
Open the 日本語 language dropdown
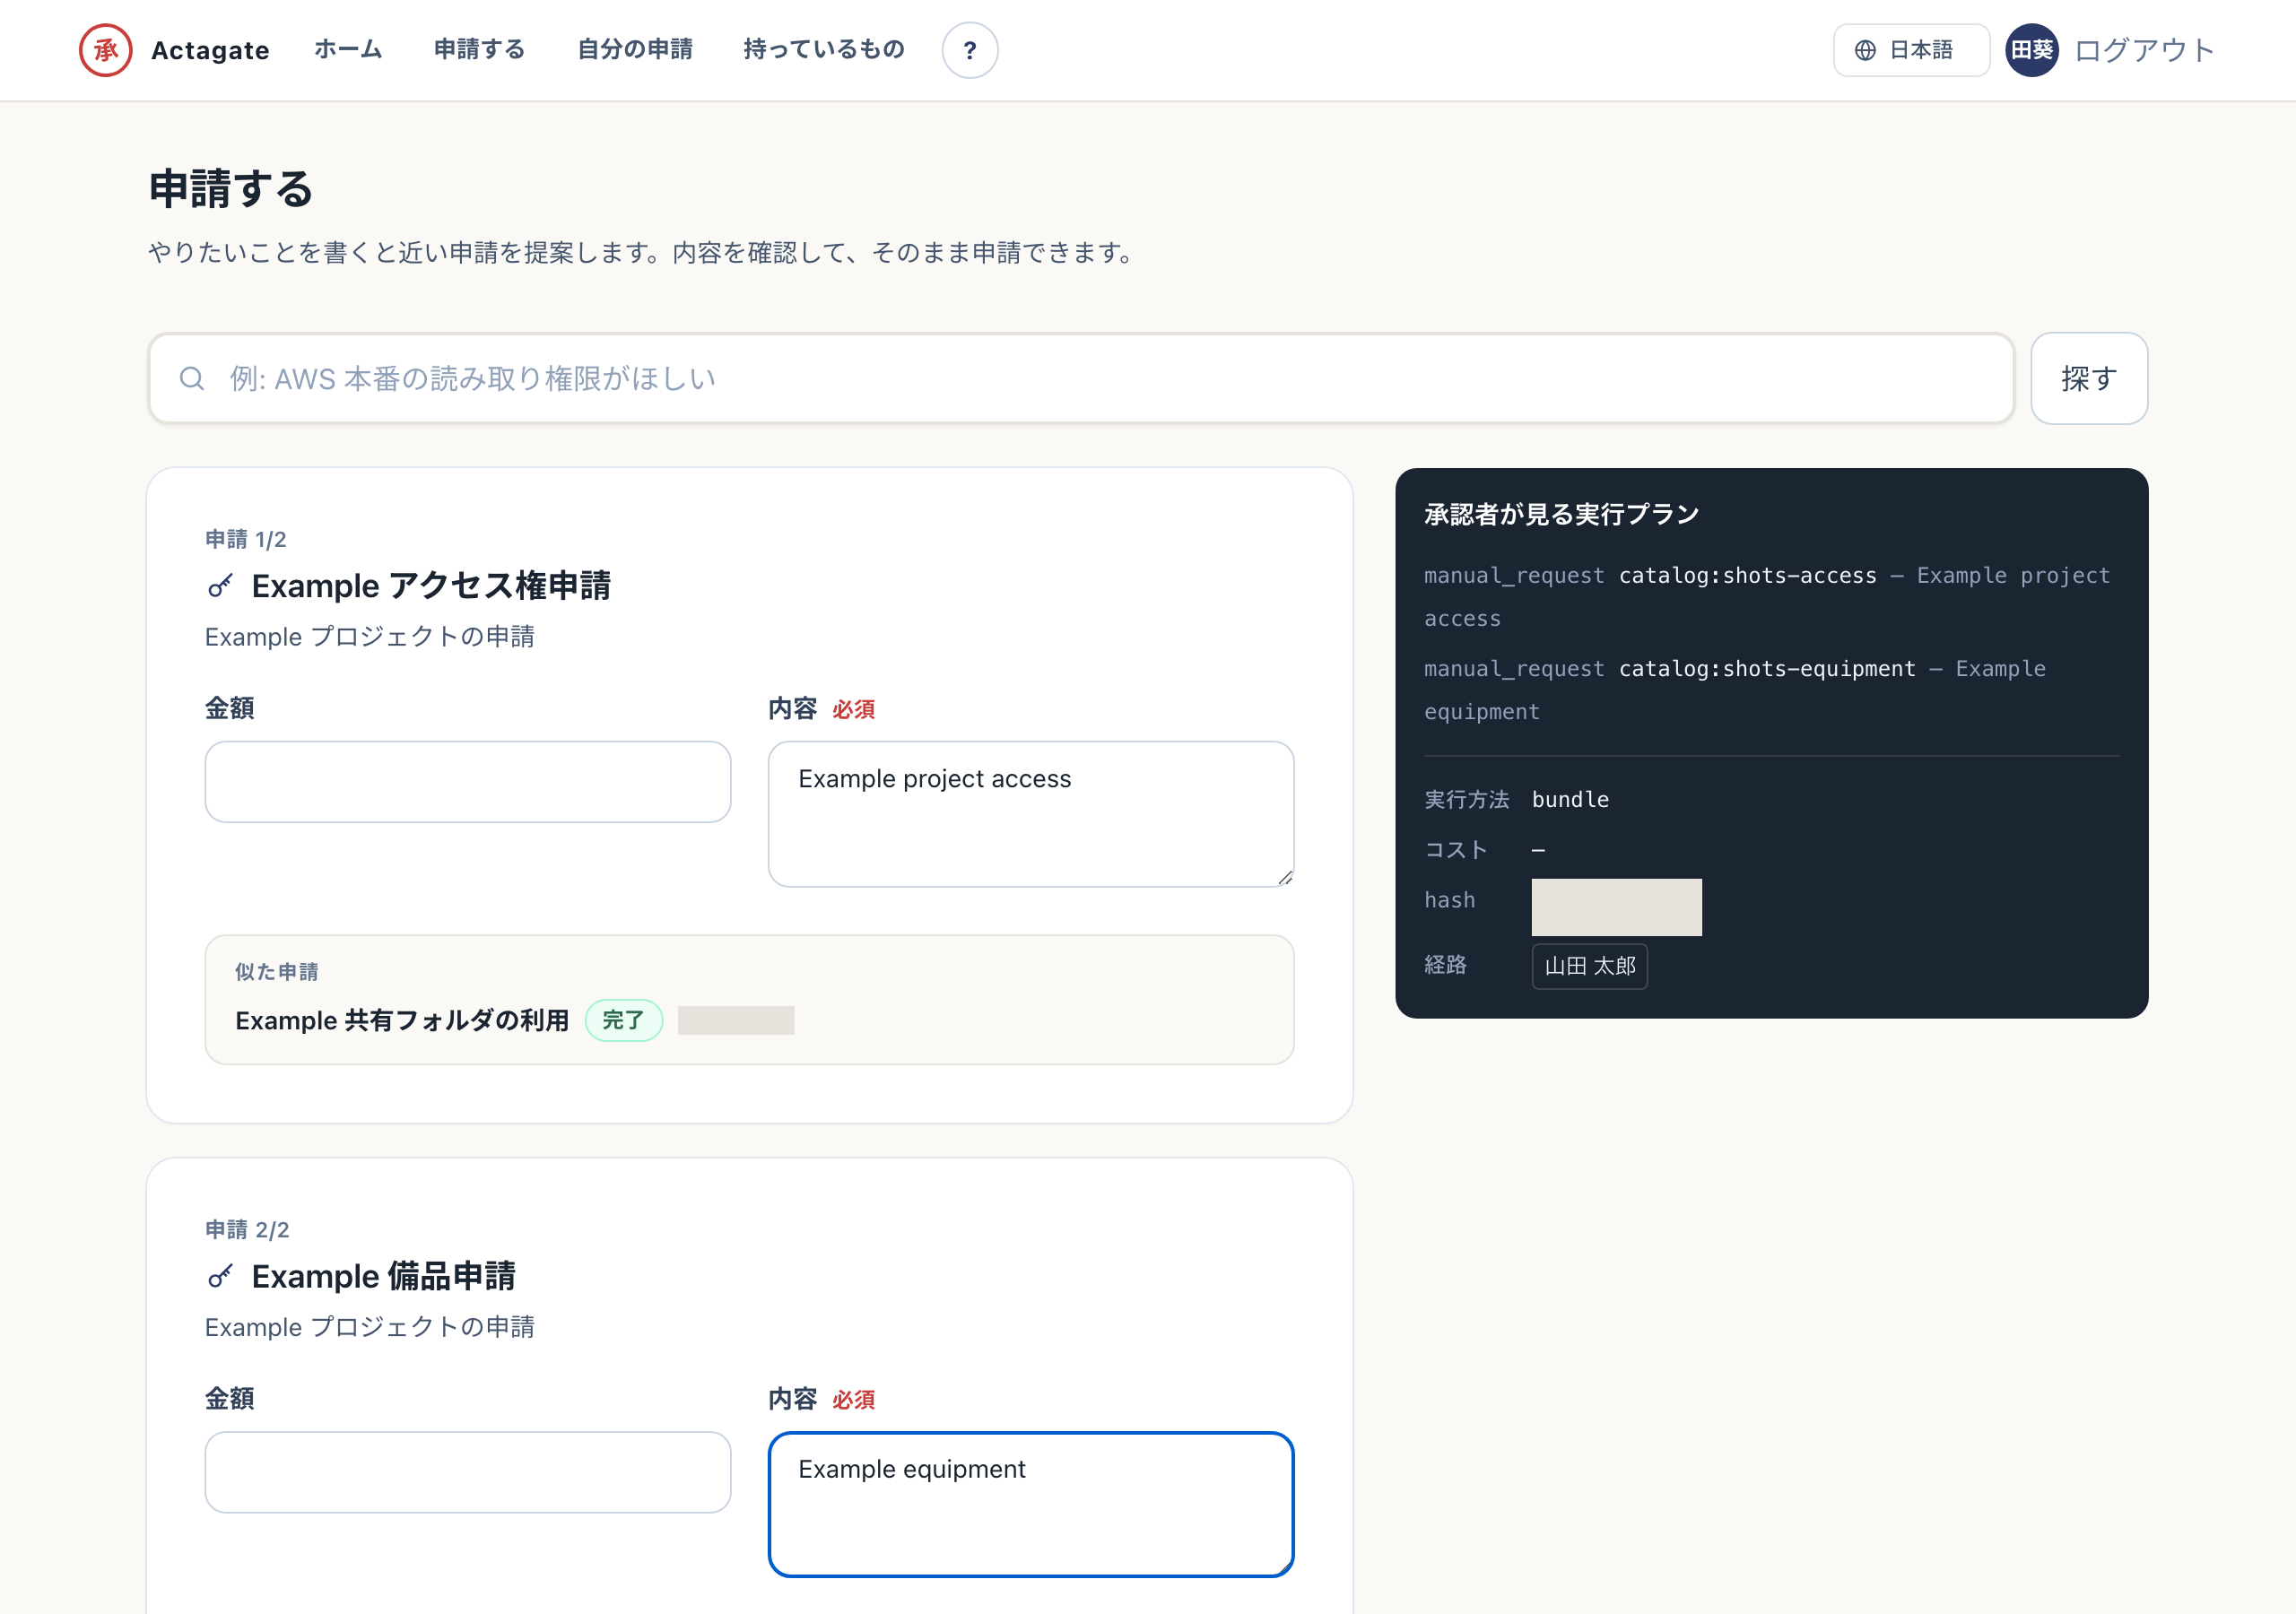1910,50
